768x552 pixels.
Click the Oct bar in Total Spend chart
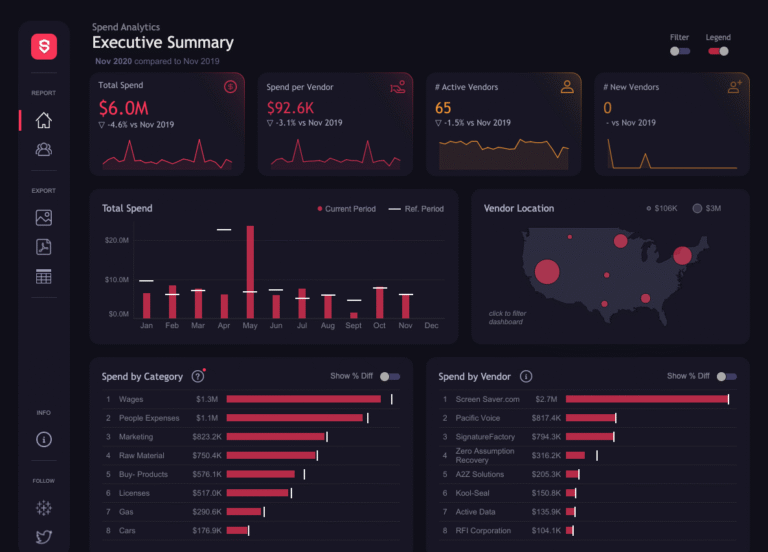coord(380,303)
